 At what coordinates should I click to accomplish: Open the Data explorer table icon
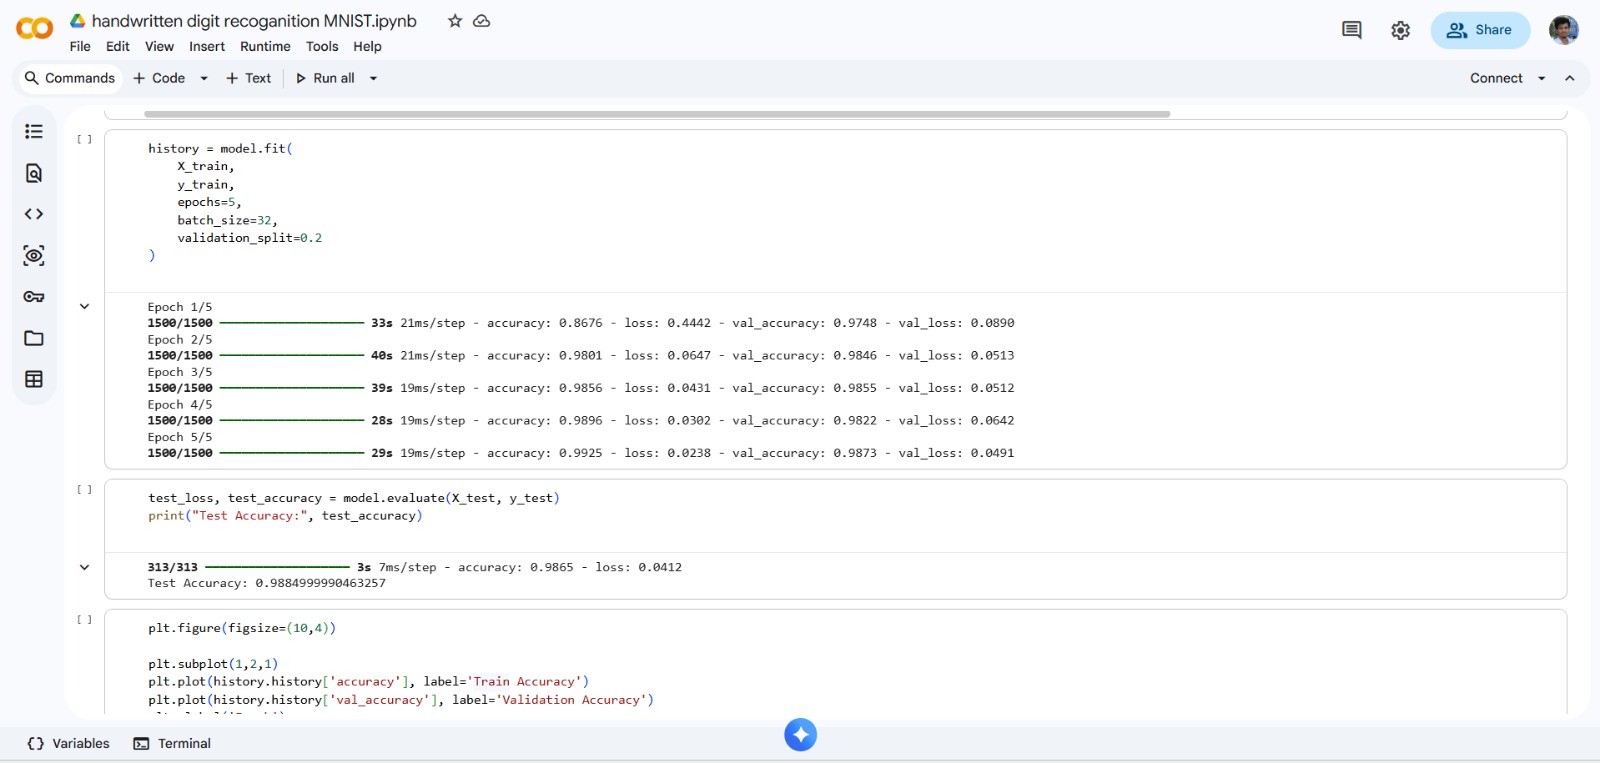(x=34, y=379)
